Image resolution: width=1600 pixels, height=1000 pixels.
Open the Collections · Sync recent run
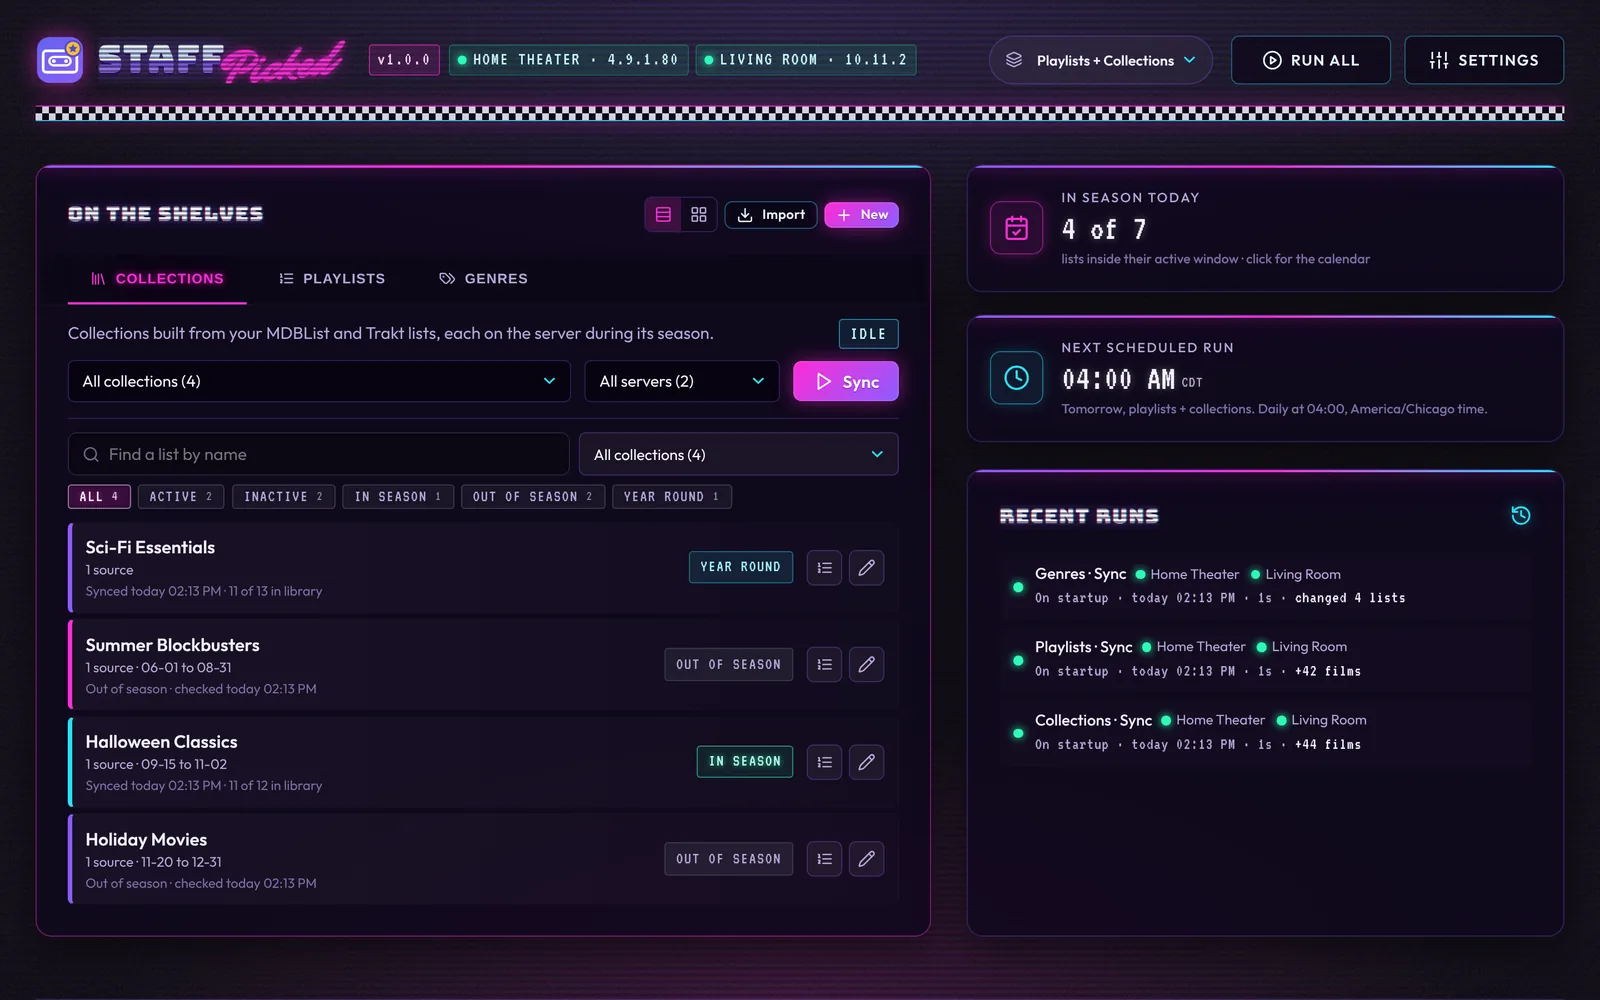[x=1266, y=732]
